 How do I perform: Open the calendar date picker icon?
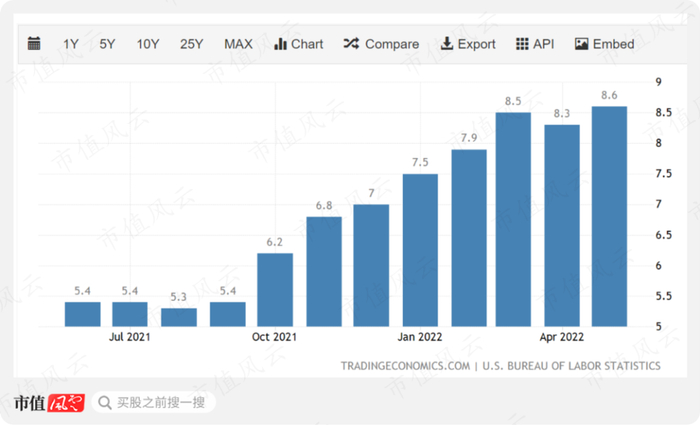point(34,44)
